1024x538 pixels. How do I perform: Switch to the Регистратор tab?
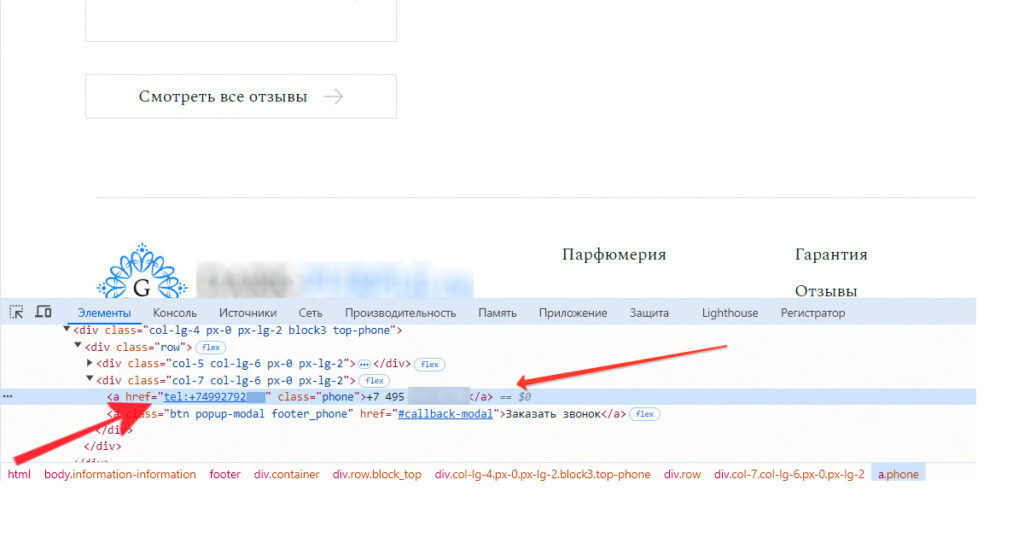812,313
